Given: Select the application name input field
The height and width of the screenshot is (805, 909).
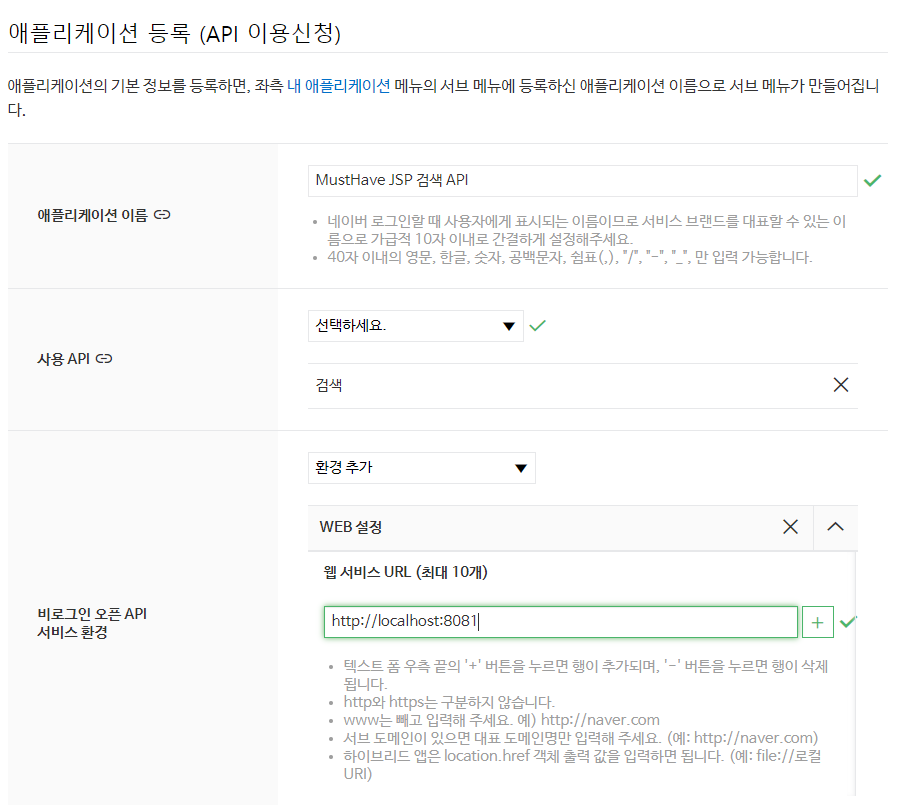Looking at the screenshot, I should coord(580,180).
